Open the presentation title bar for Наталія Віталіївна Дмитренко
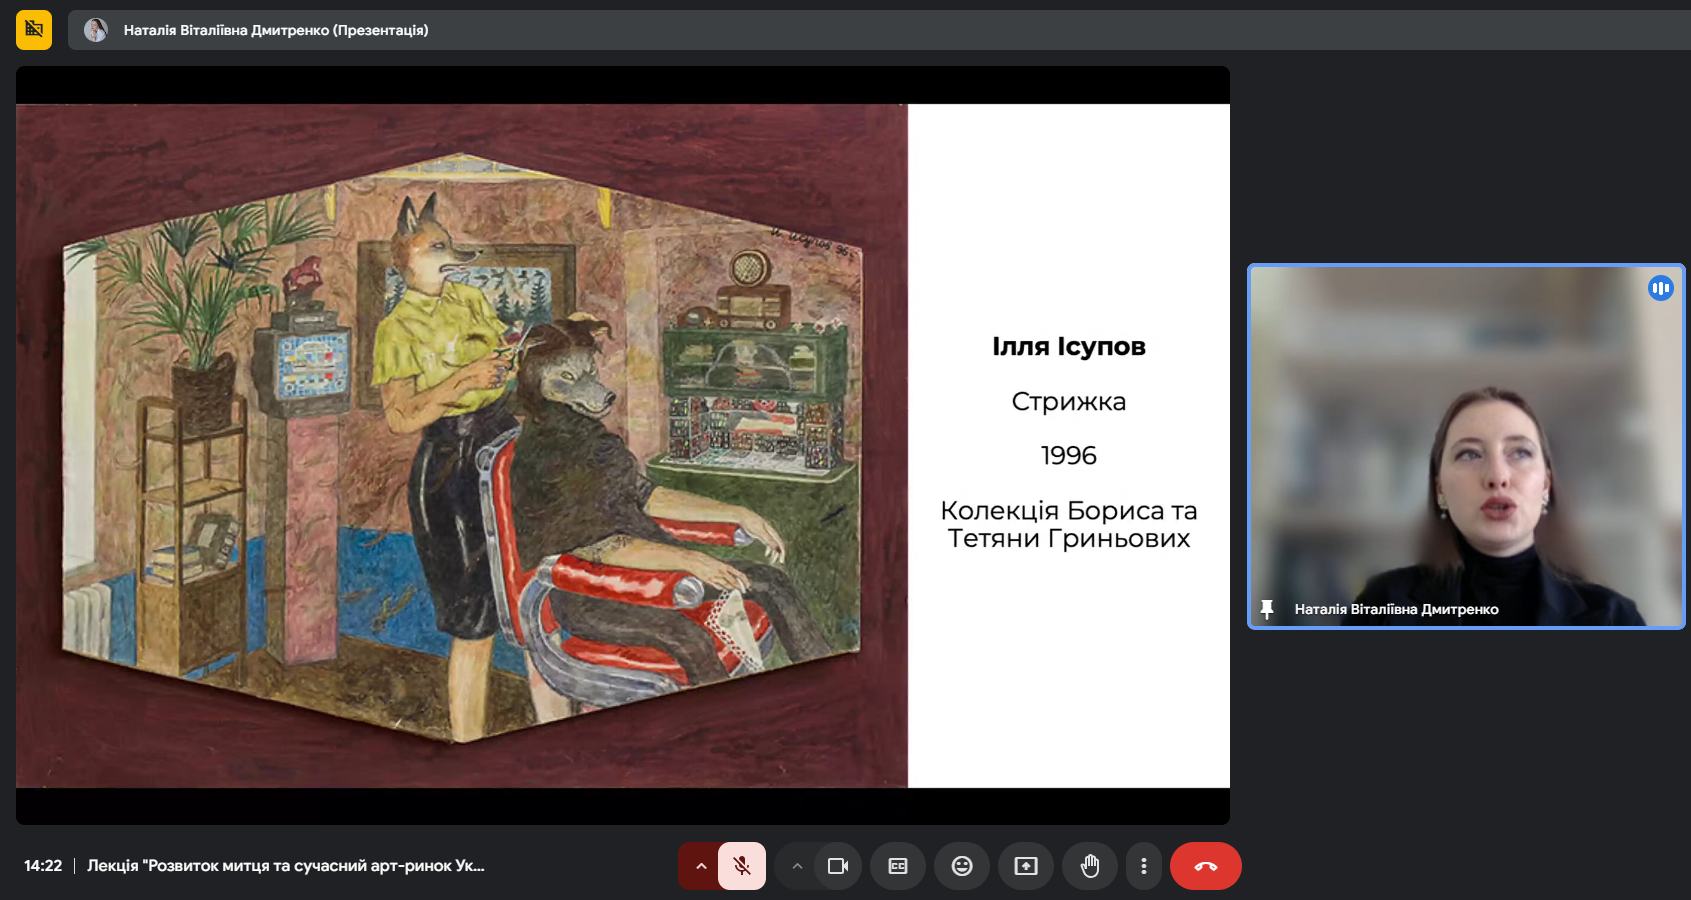The image size is (1691, 900). click(x=878, y=30)
